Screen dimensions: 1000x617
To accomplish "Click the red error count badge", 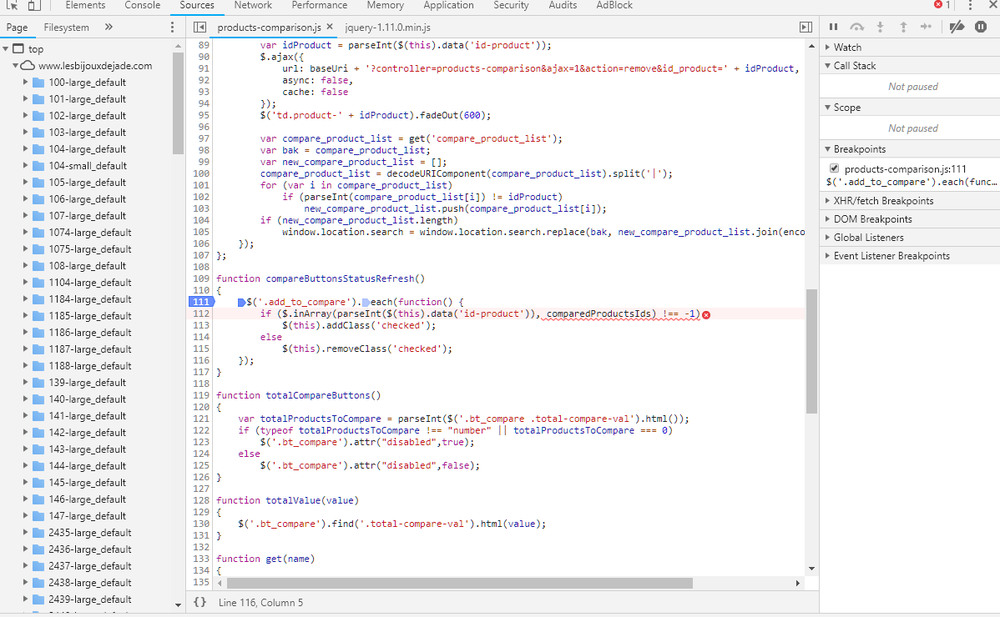I will click(940, 5).
